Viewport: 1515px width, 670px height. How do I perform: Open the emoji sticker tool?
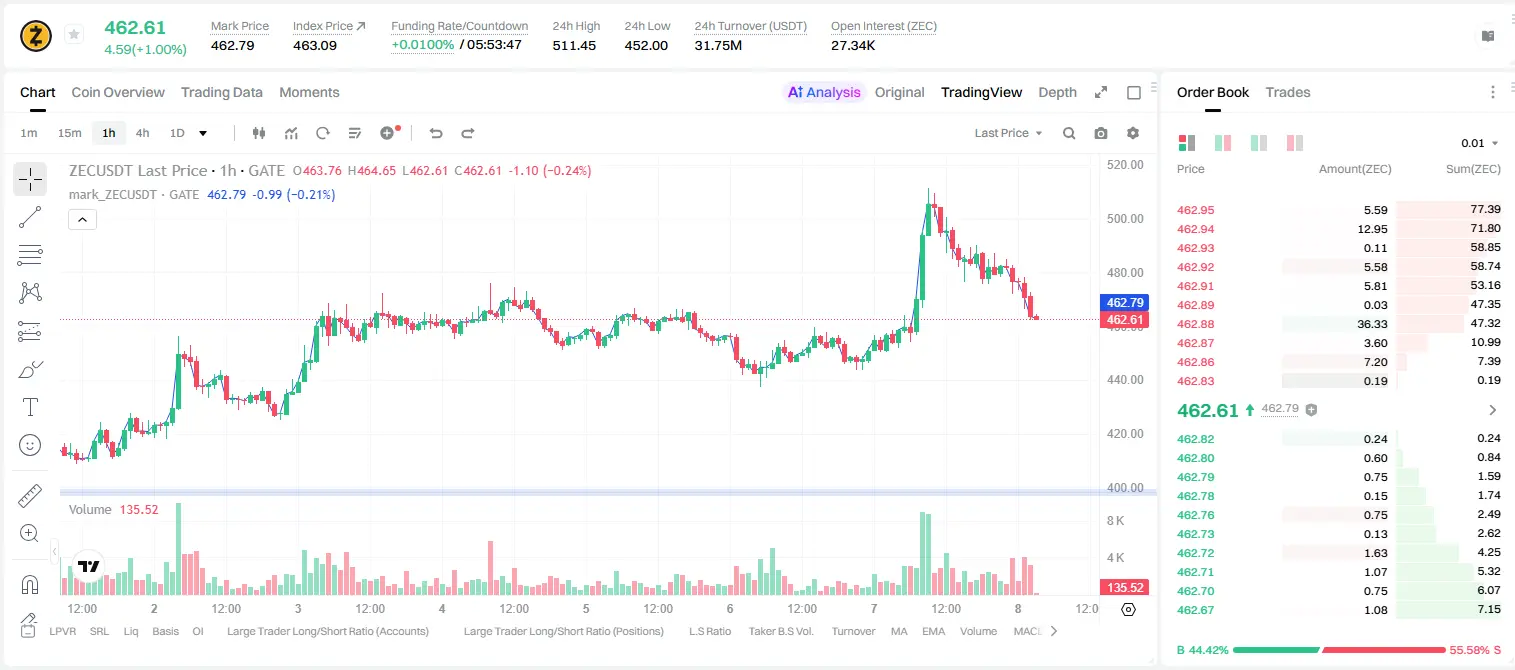tap(30, 445)
